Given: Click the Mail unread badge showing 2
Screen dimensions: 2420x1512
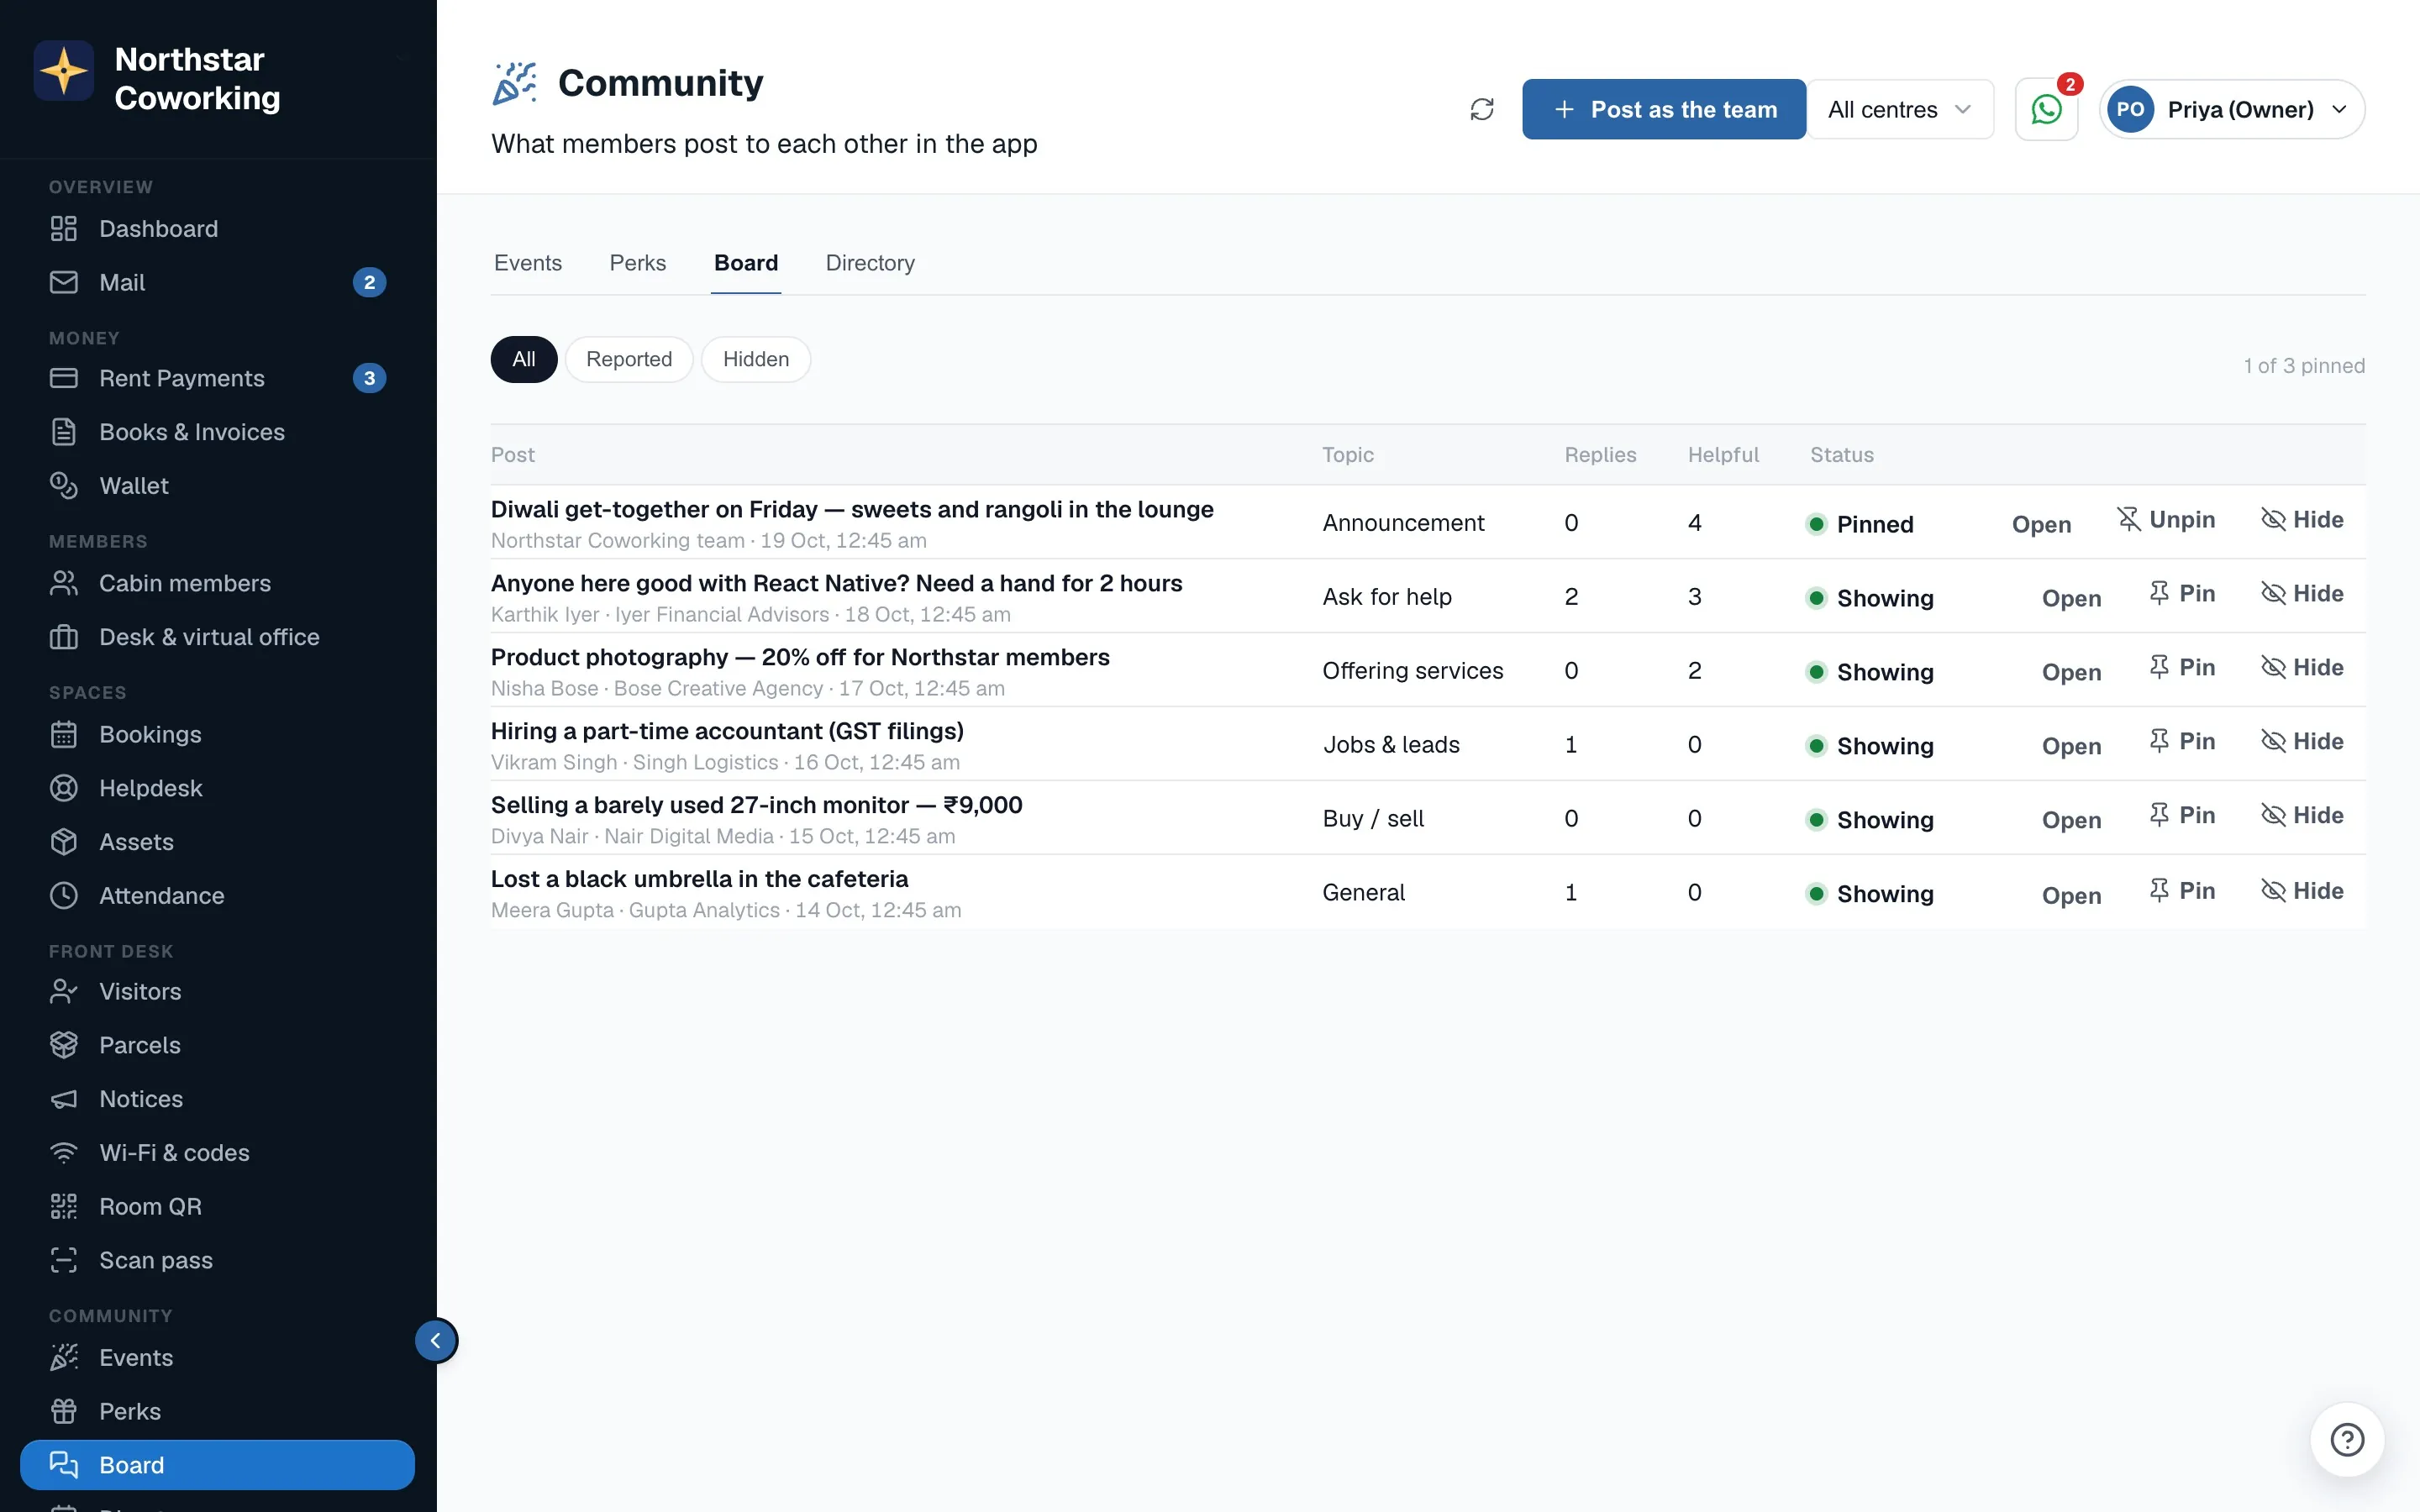Looking at the screenshot, I should [x=369, y=283].
